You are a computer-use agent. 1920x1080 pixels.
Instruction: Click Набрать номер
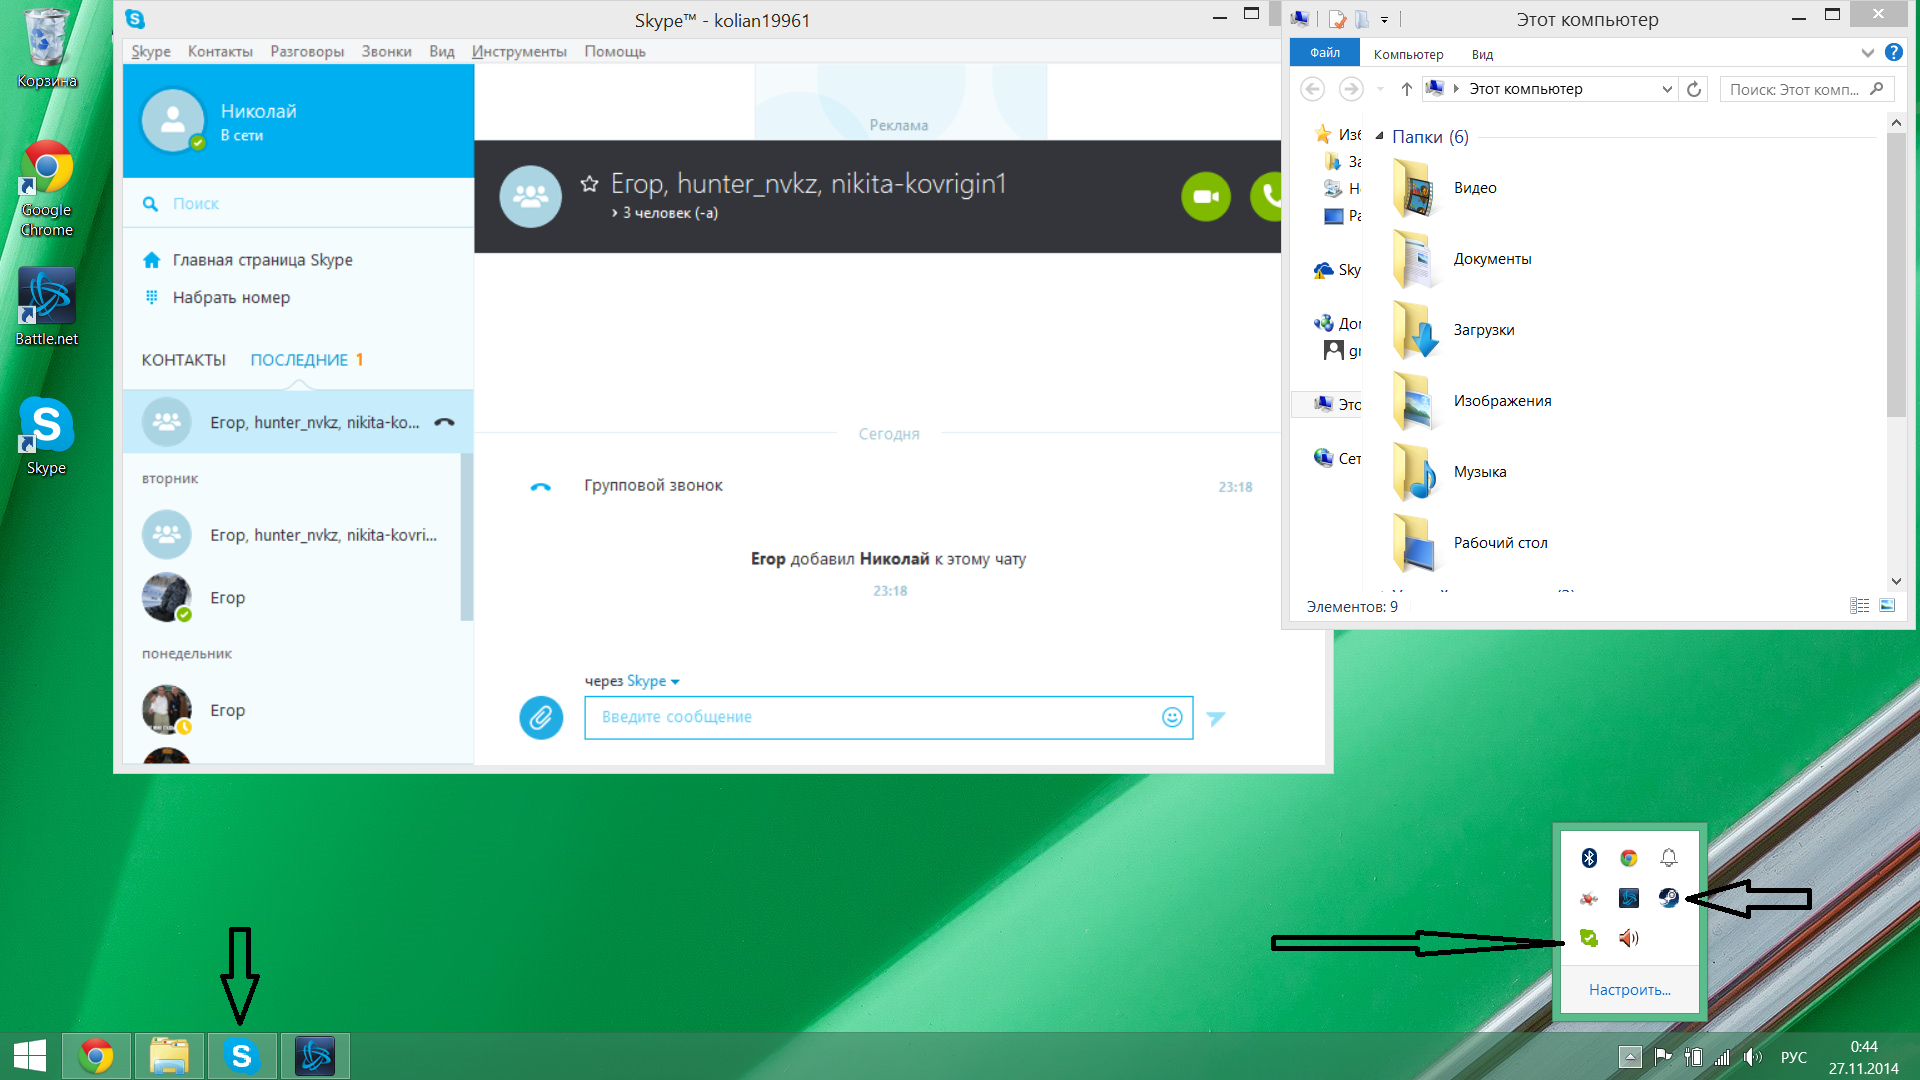231,297
